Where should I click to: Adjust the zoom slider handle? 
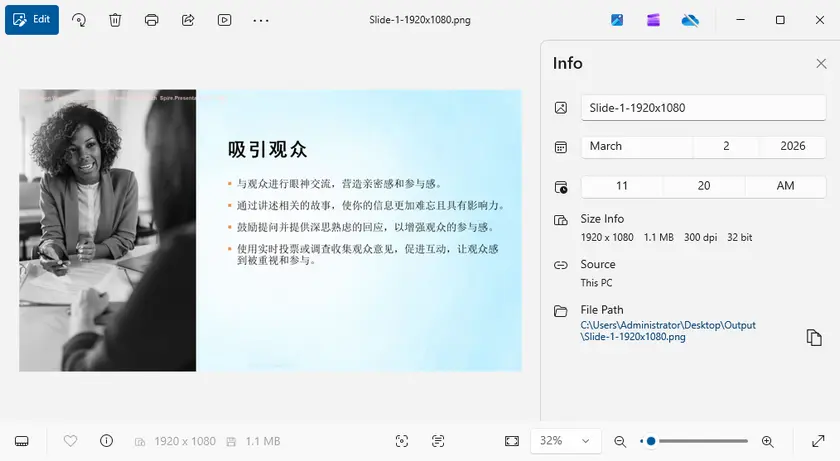pos(651,441)
